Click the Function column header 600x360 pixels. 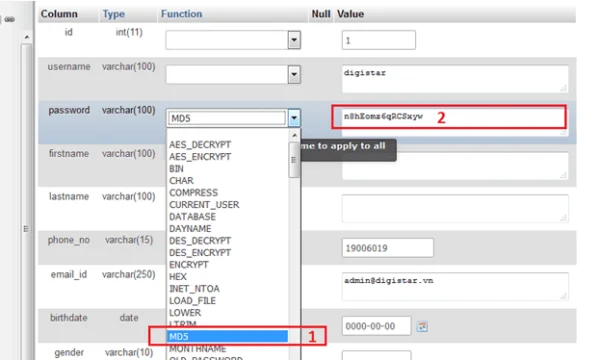[181, 14]
